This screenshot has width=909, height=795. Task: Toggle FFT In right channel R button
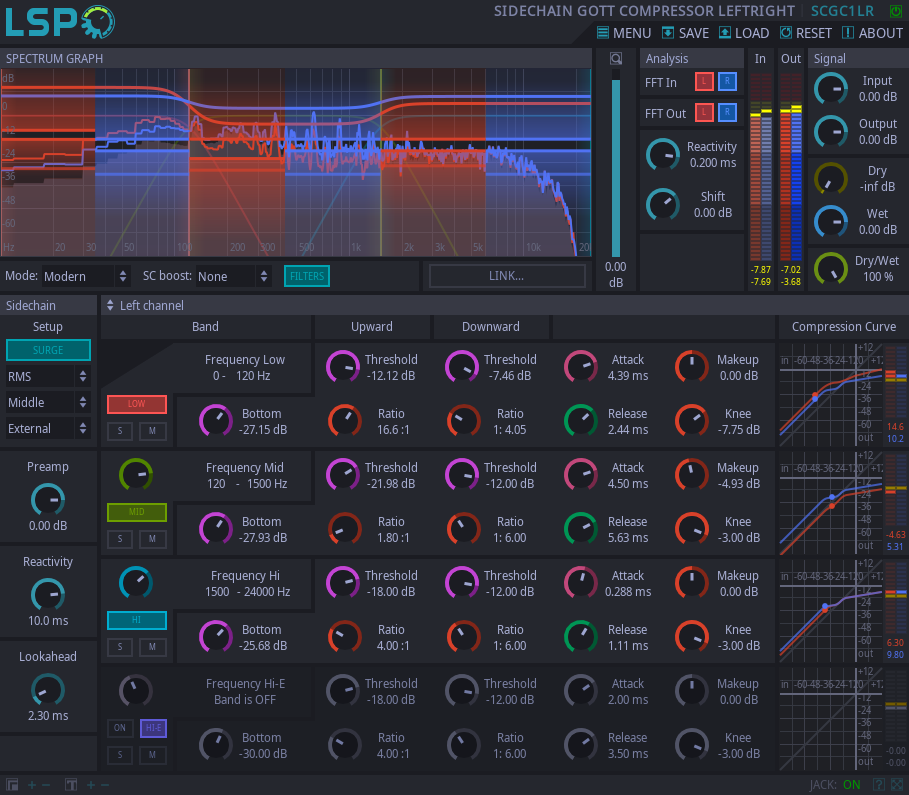[x=727, y=82]
